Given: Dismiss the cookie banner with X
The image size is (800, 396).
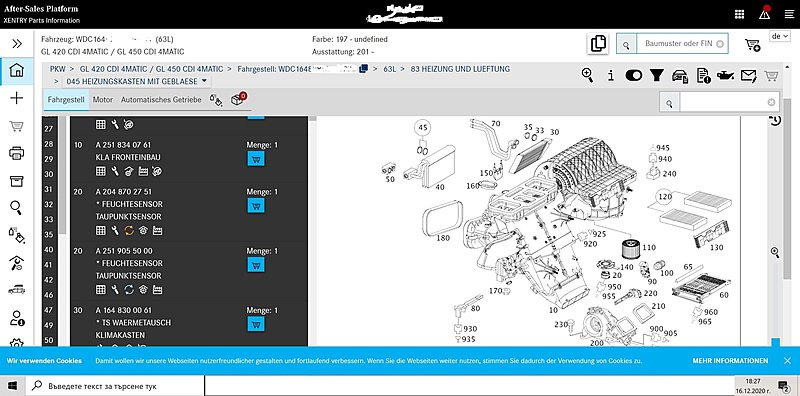Looking at the screenshot, I should [x=787, y=361].
